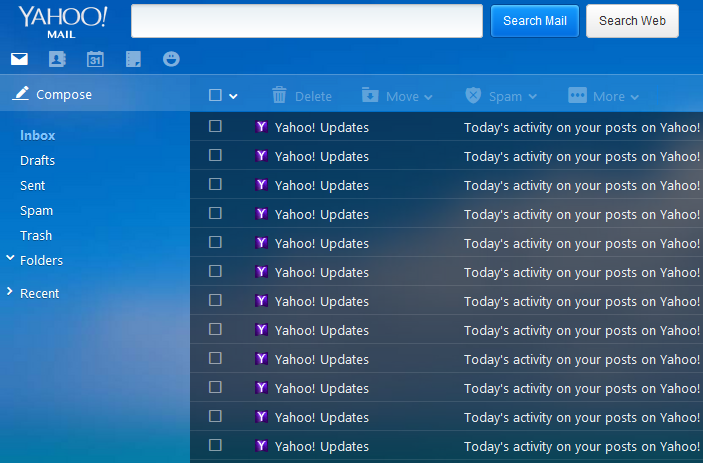This screenshot has width=703, height=463.
Task: Open the bottom-most email's subject line
Action: (582, 447)
